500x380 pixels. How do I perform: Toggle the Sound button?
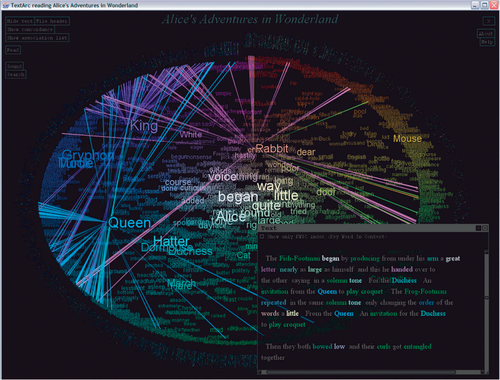pos(15,66)
